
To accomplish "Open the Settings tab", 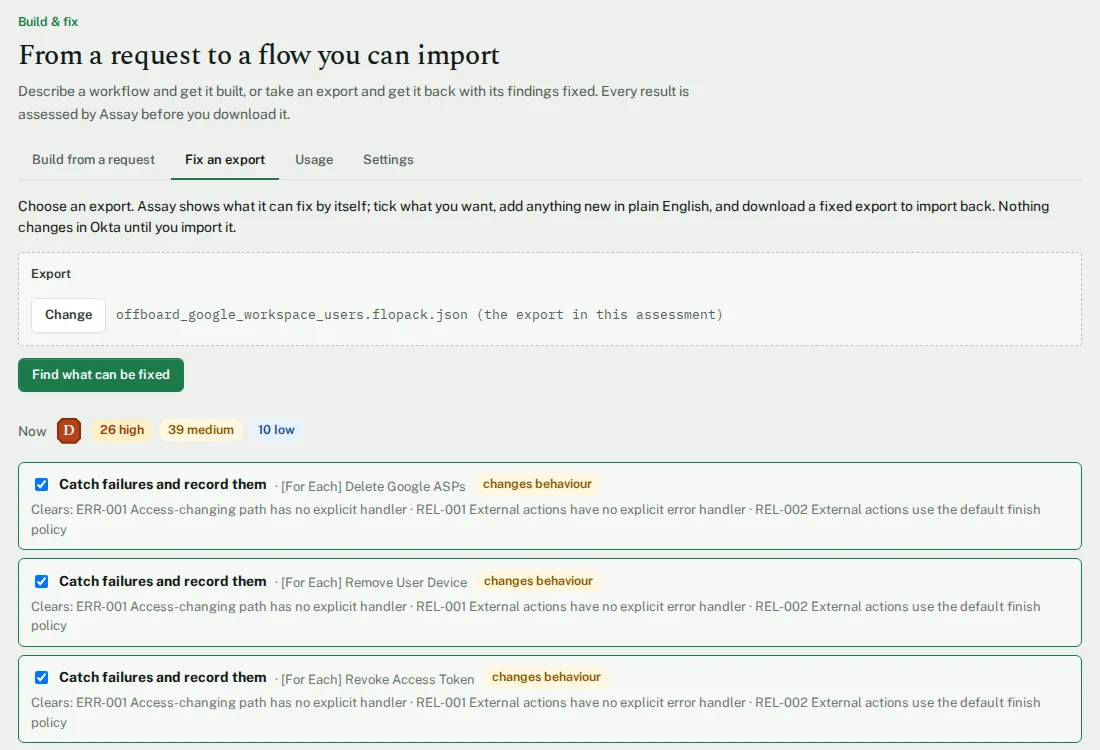I will click(x=388, y=159).
